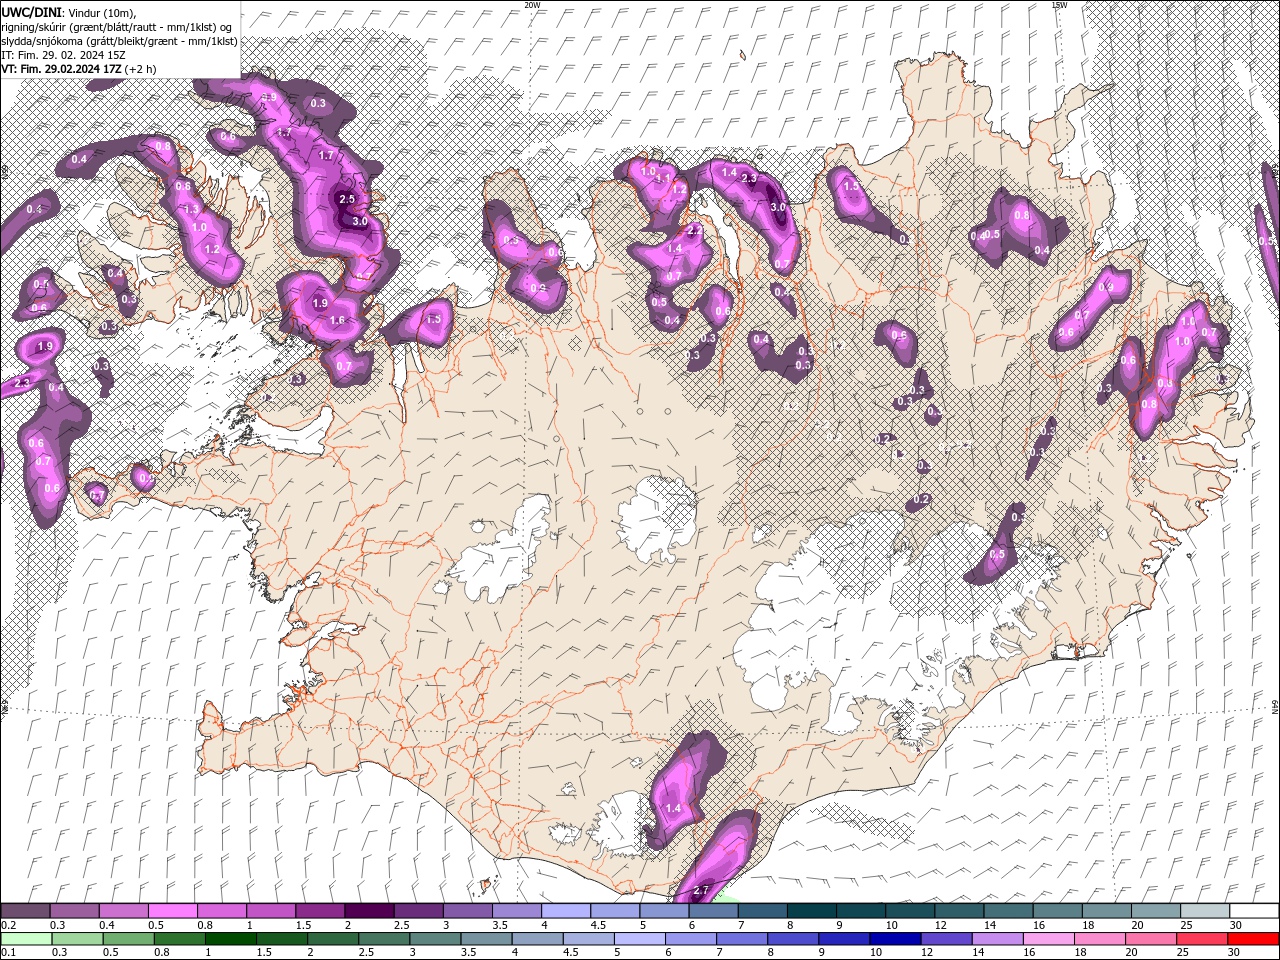Click the darkest purple 2–2.5 snow scale swatch

pyautogui.click(x=369, y=911)
